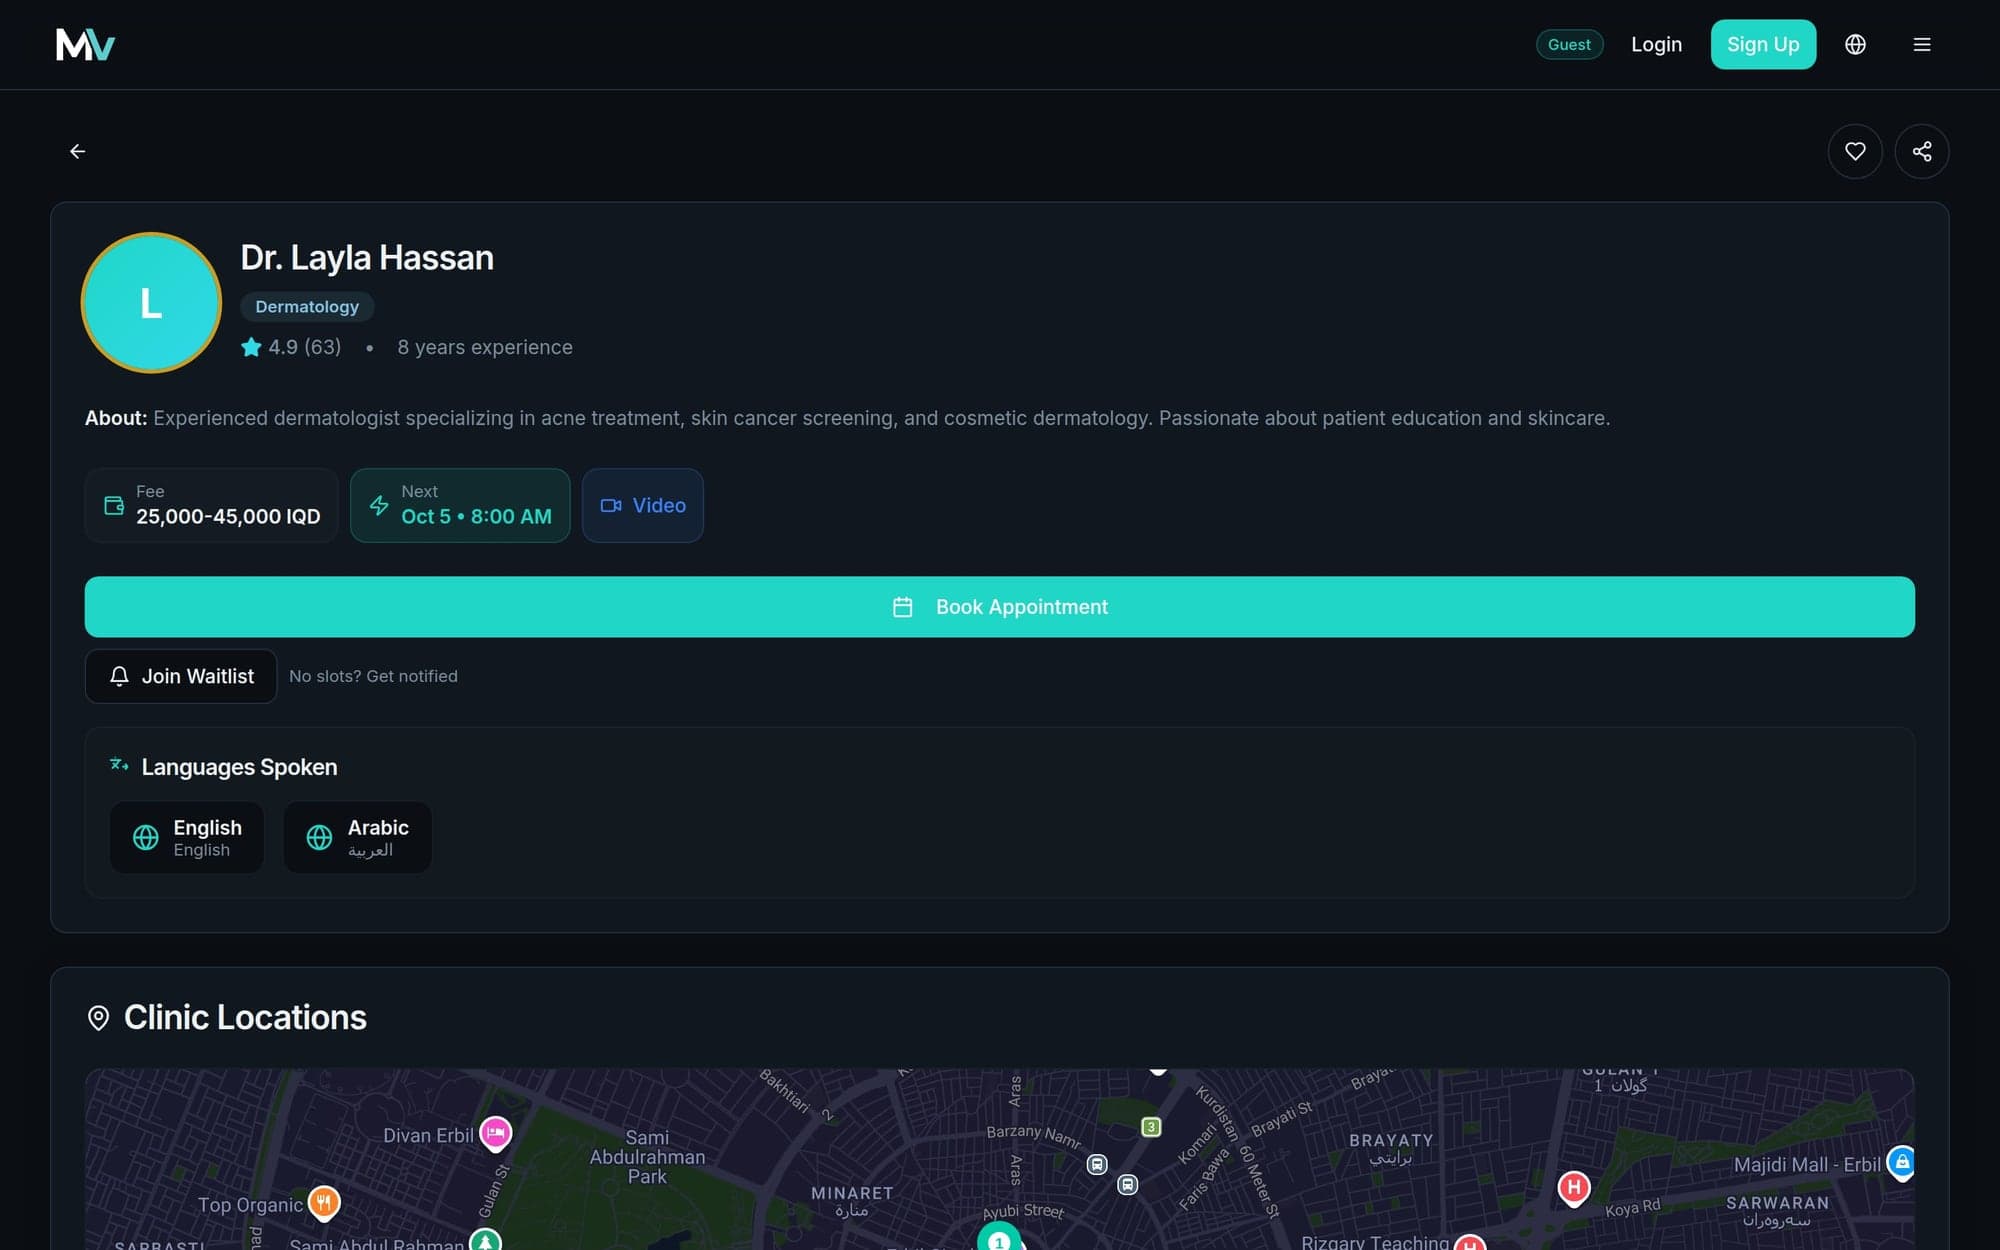
Task: Click the Majidi Mall shopping map marker
Action: tap(1901, 1162)
